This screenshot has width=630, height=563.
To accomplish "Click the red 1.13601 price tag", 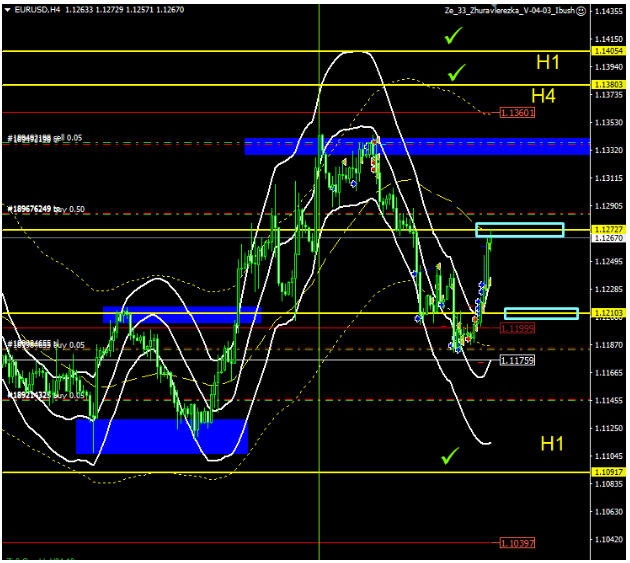I will tap(517, 113).
